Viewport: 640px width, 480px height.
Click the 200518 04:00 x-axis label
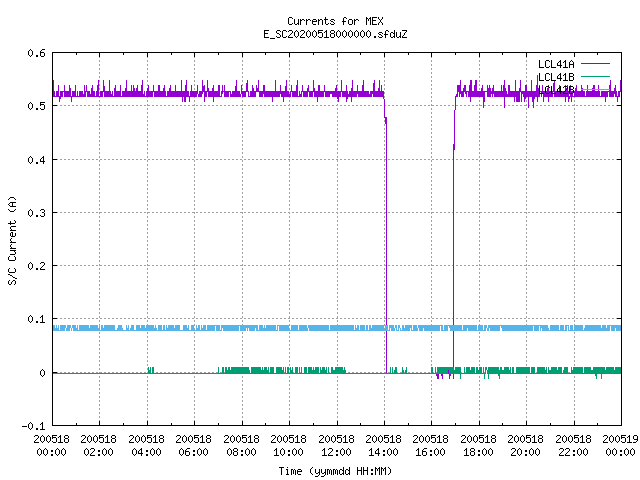[x=146, y=446]
